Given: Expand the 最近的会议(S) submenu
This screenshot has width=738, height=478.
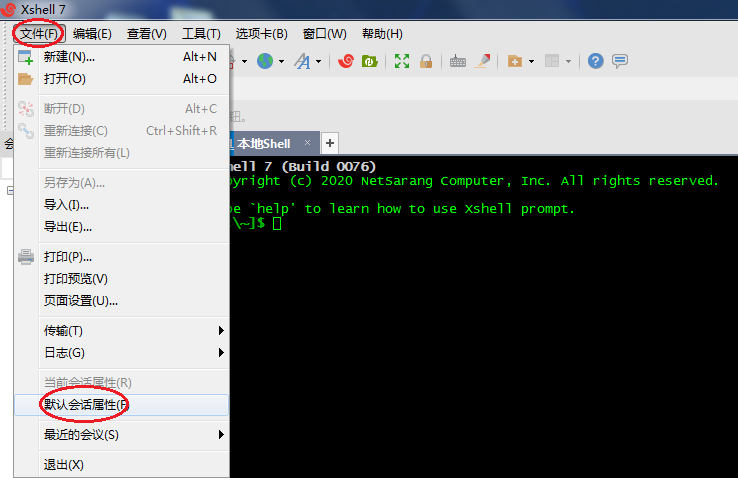Looking at the screenshot, I should pyautogui.click(x=122, y=435).
